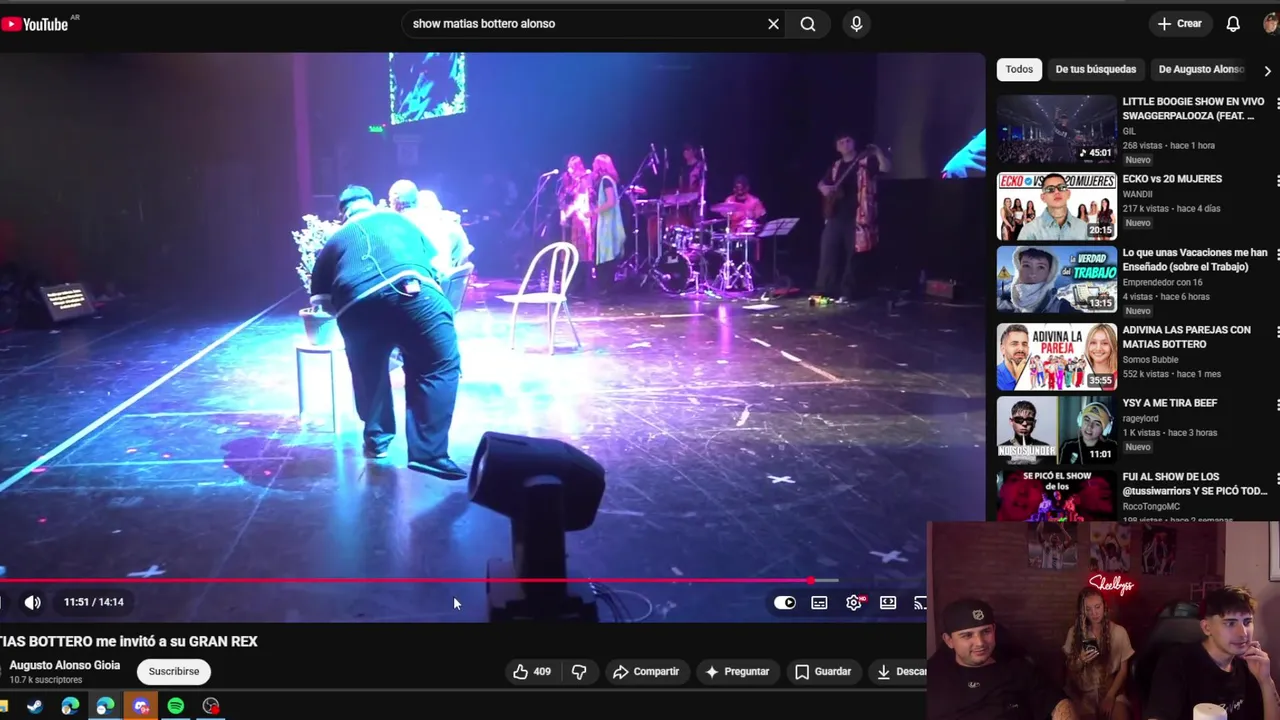Subscribe with Suscribirse button
This screenshot has height=720, width=1280.
pyautogui.click(x=174, y=672)
